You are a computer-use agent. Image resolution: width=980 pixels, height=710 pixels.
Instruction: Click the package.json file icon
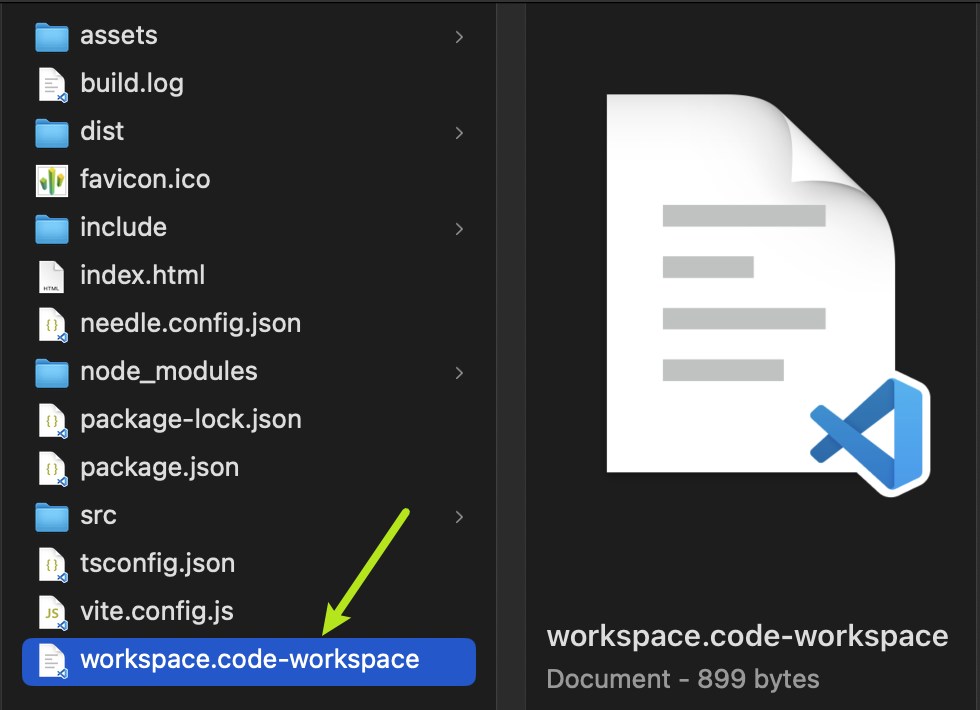point(52,469)
